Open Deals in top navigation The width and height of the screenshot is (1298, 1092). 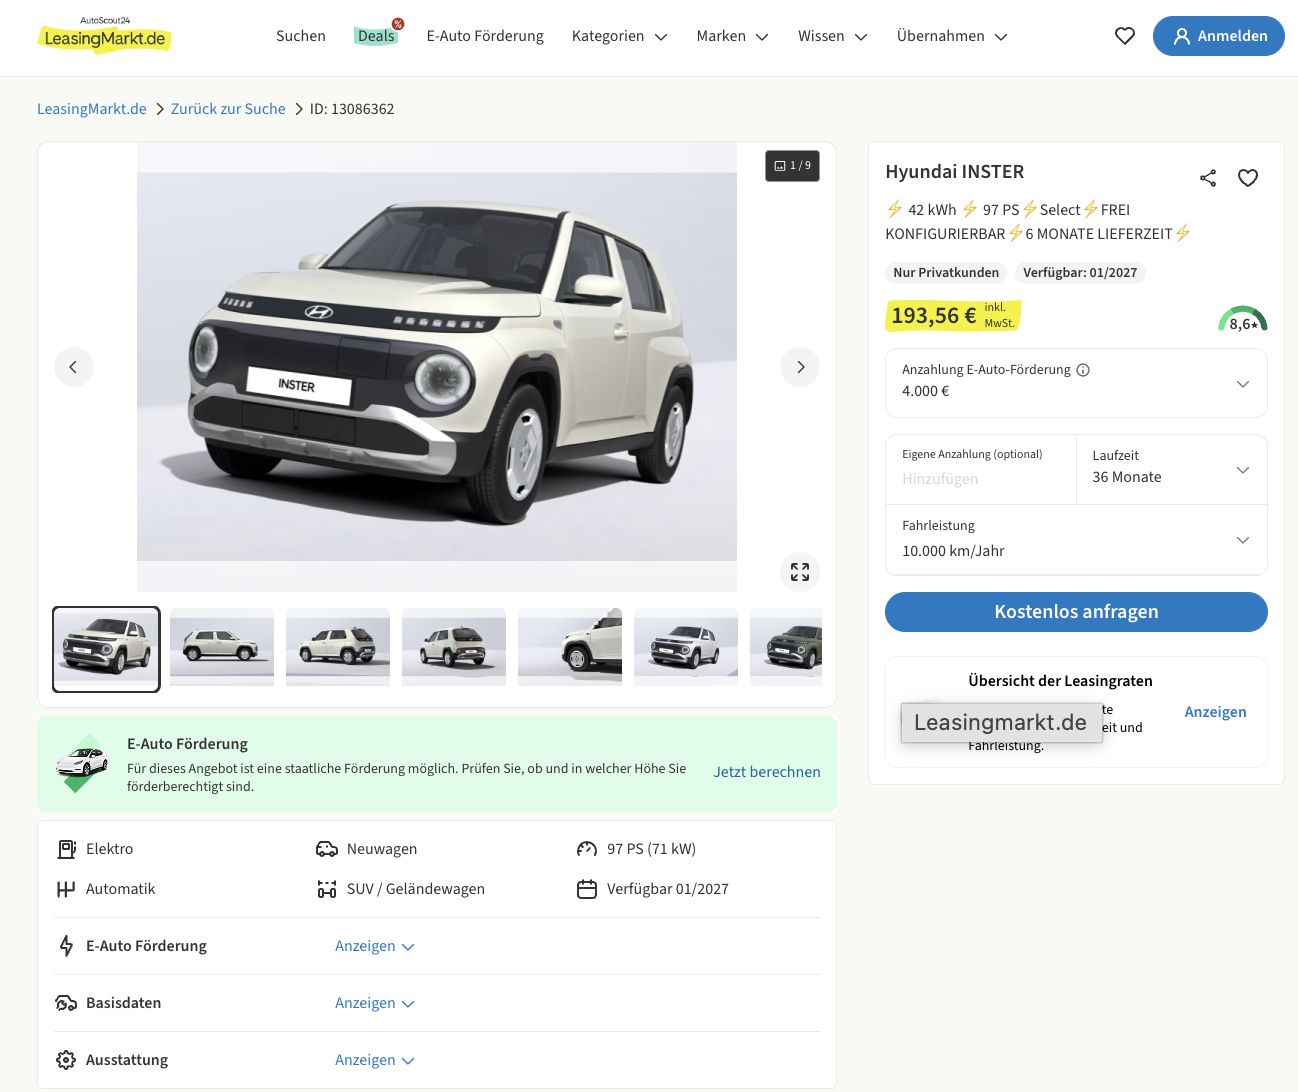click(x=376, y=36)
